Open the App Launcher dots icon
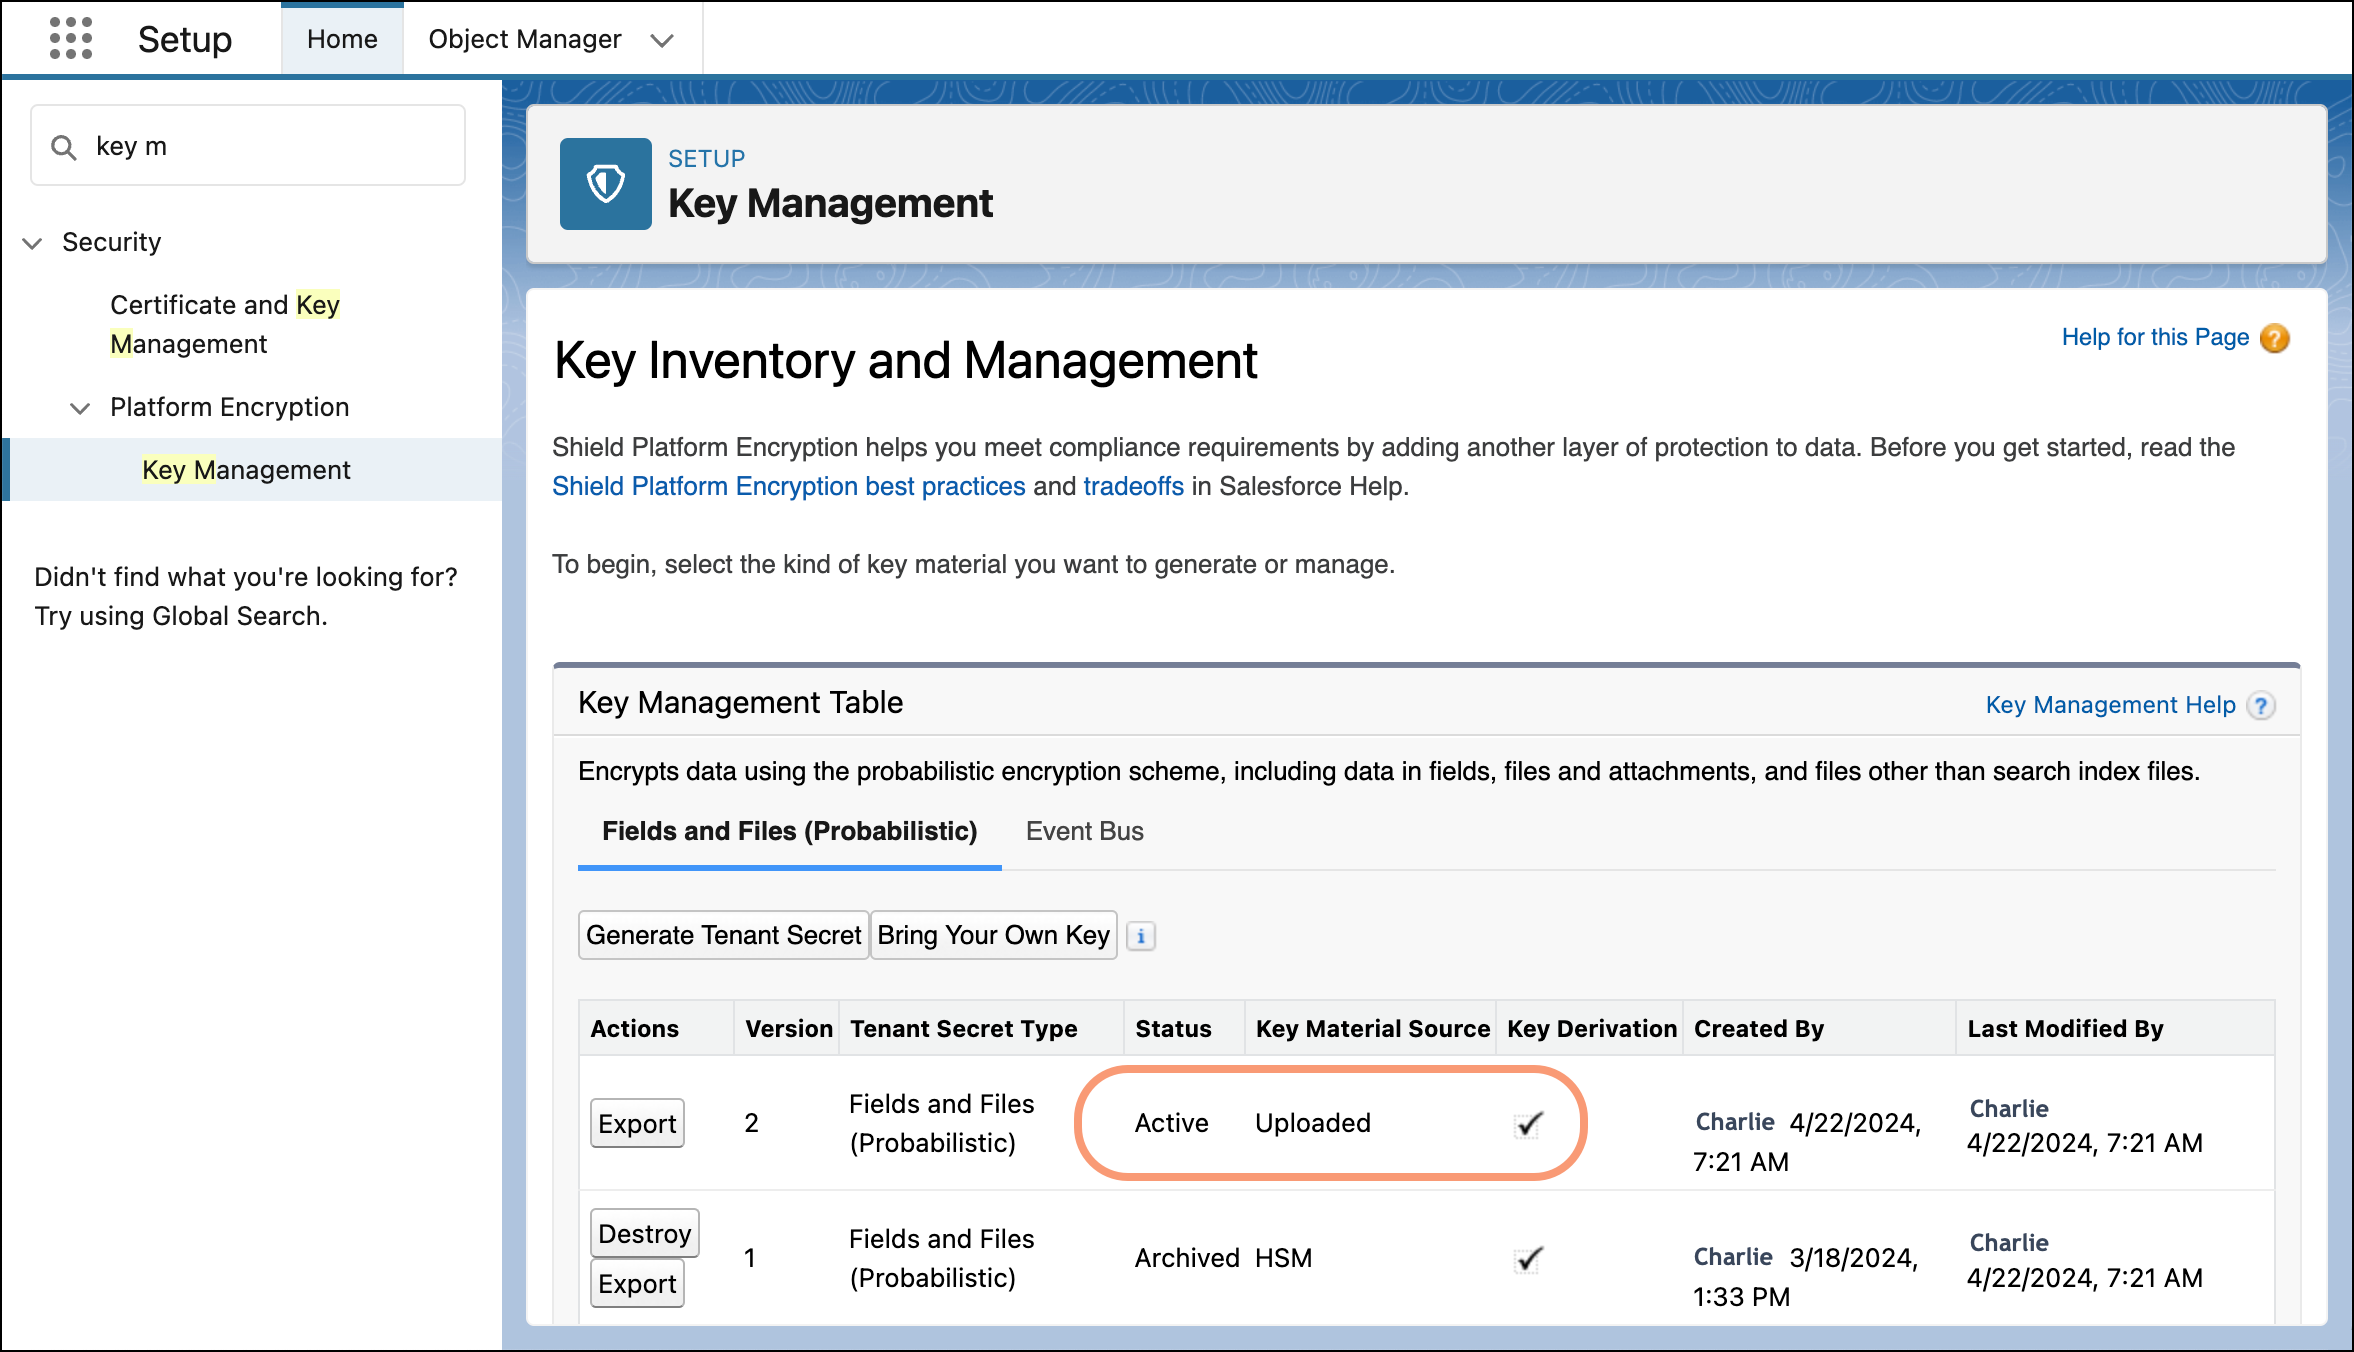The width and height of the screenshot is (2354, 1352). coord(70,39)
